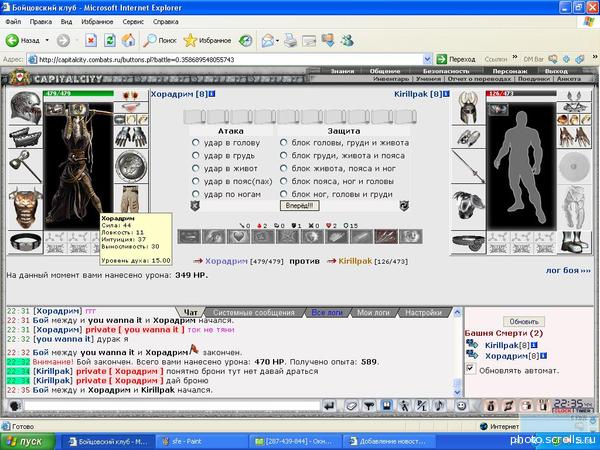Click the IE Home toolbar icon

[128, 40]
